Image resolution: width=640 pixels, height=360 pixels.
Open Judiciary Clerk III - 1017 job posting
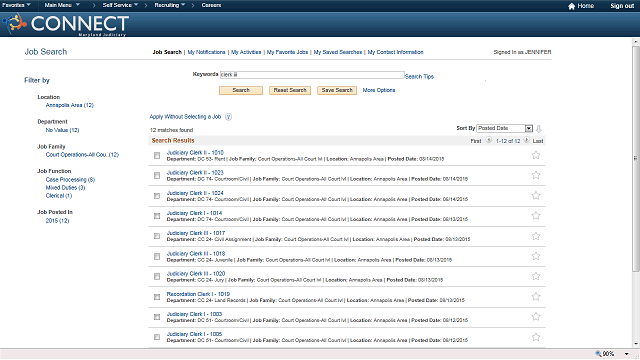click(x=196, y=233)
